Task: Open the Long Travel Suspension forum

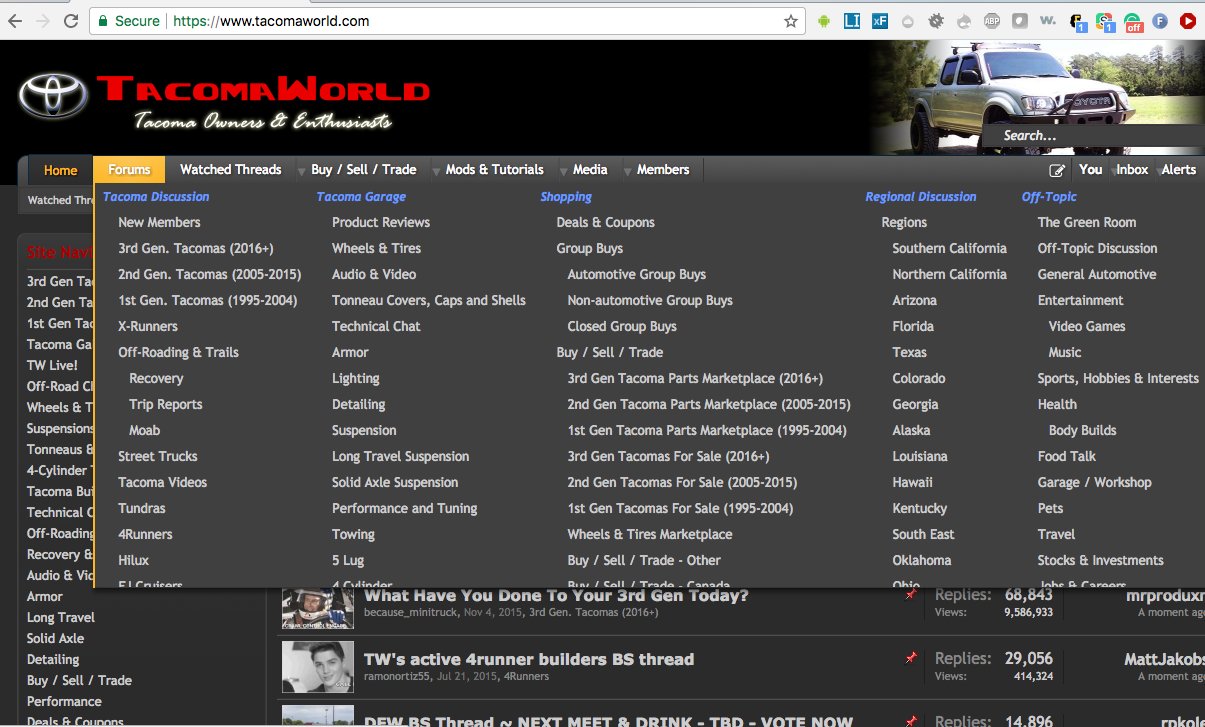Action: 401,456
